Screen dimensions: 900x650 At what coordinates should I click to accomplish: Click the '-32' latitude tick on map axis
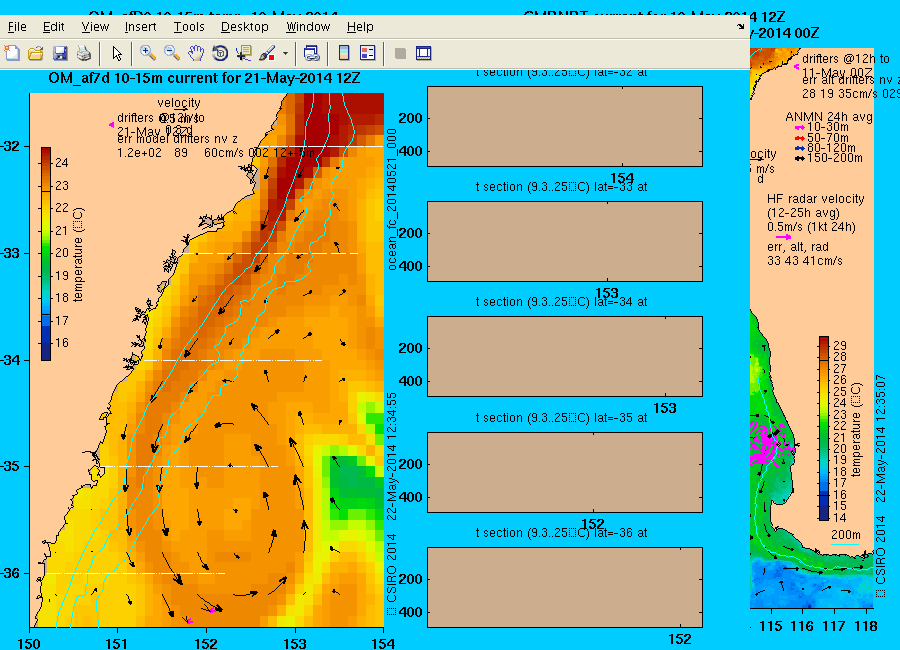10,146
